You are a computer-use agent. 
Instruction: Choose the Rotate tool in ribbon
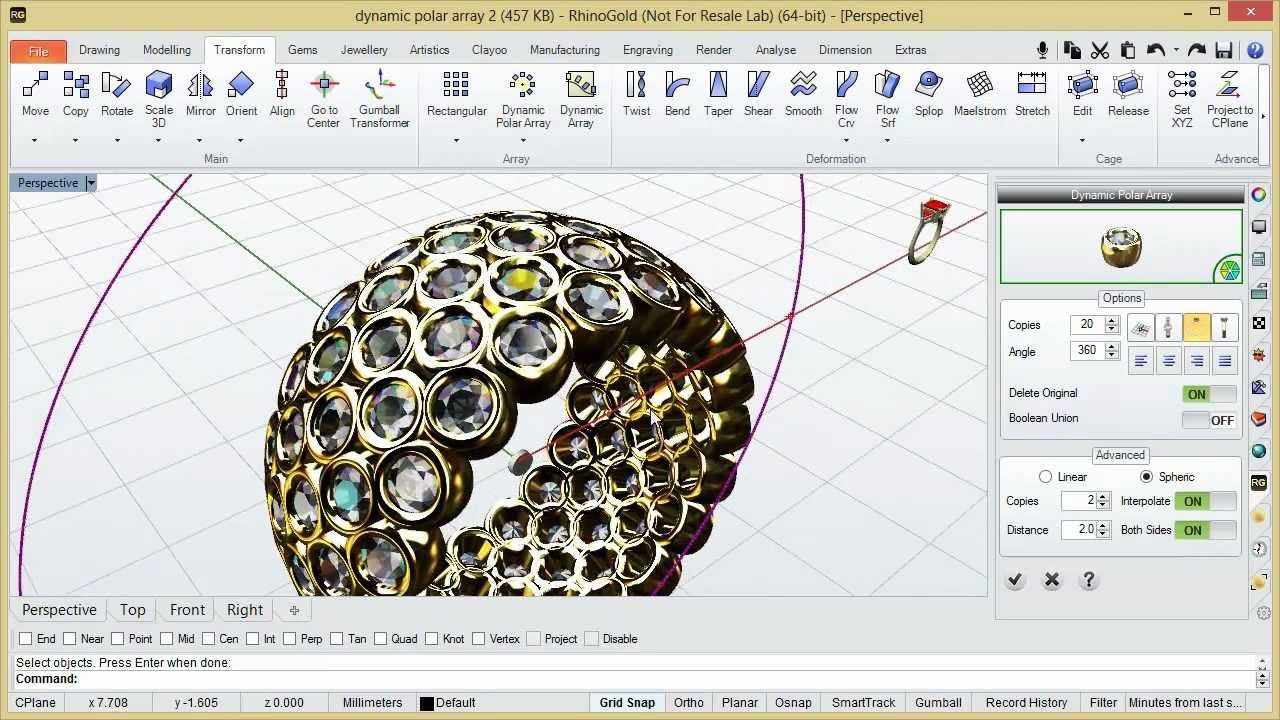point(117,86)
